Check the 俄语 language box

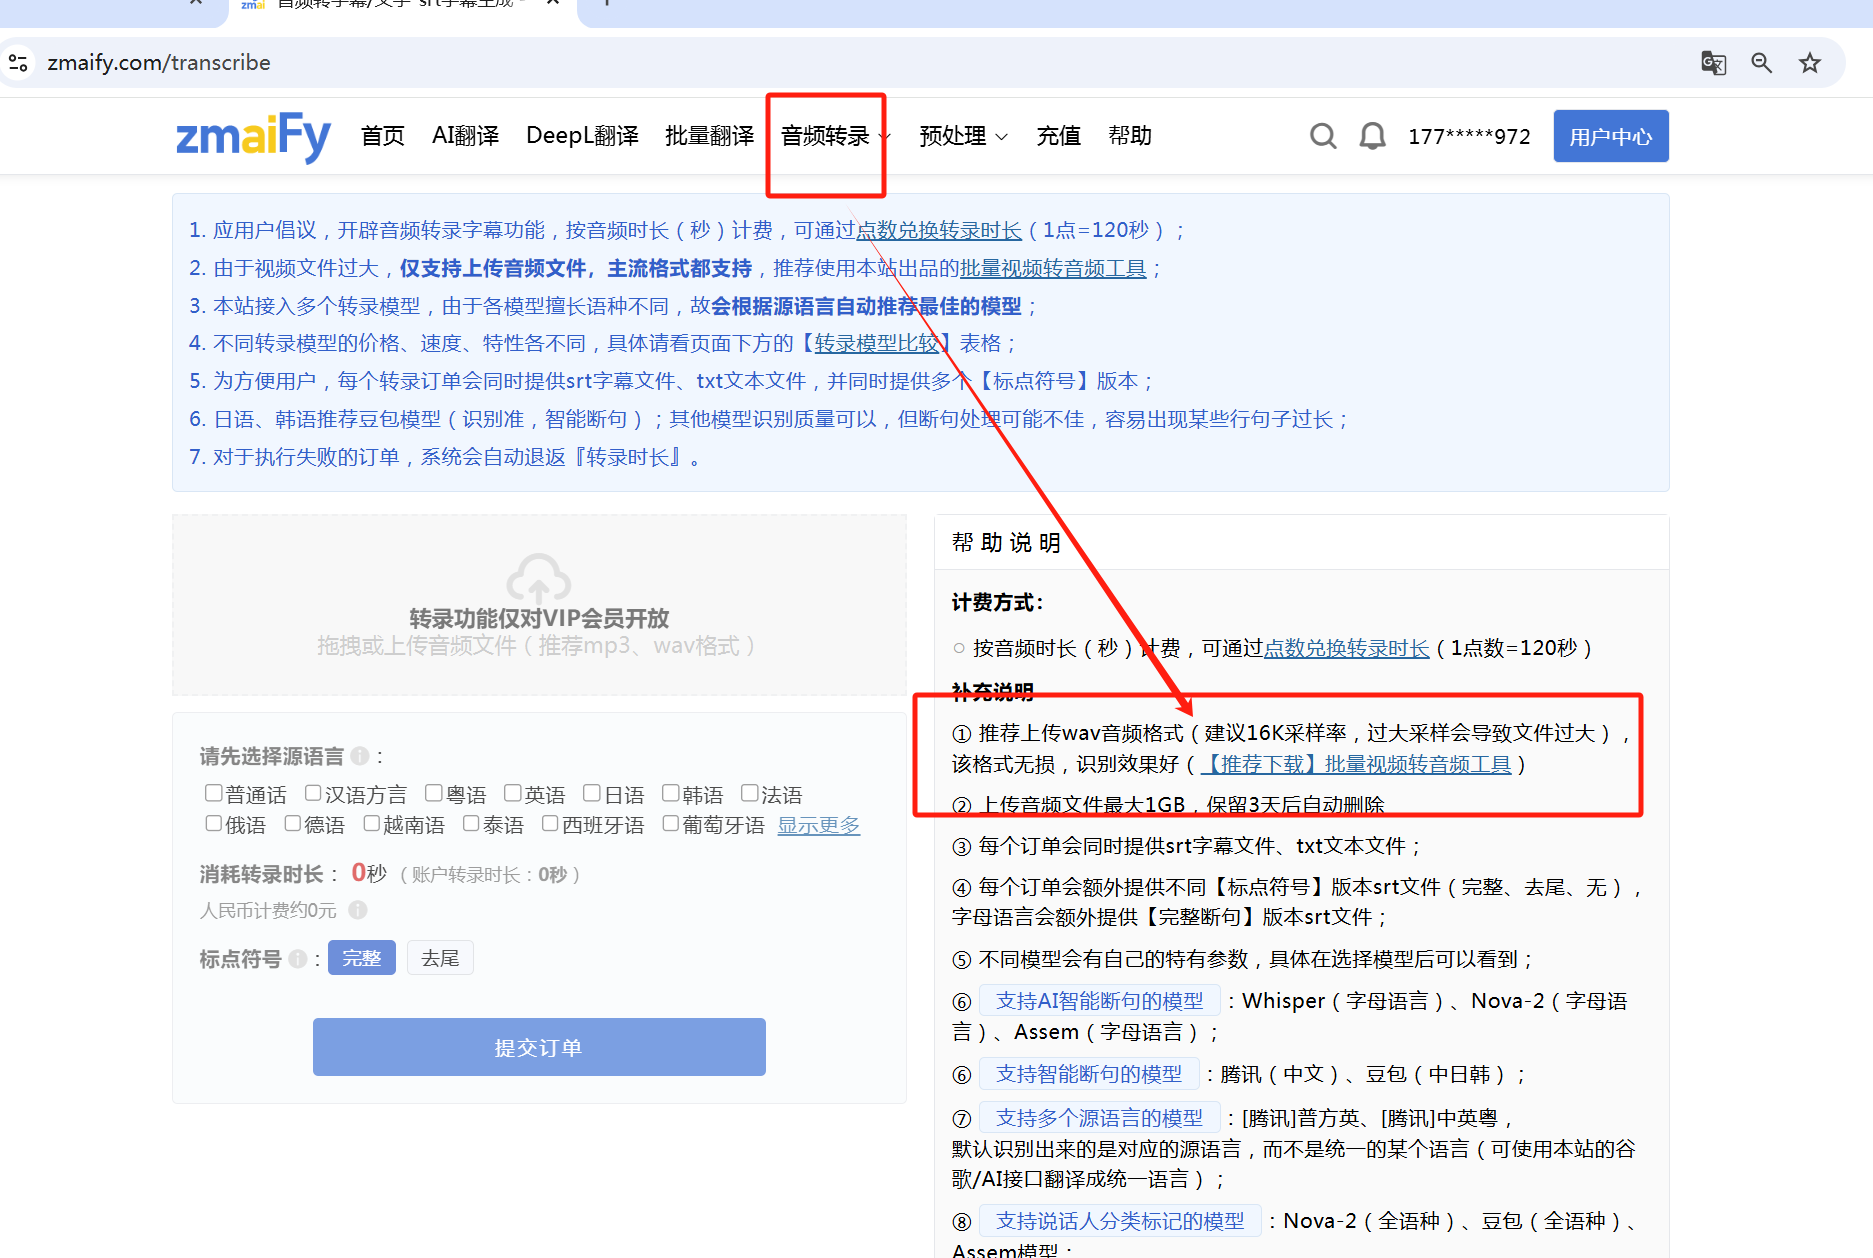click(213, 823)
